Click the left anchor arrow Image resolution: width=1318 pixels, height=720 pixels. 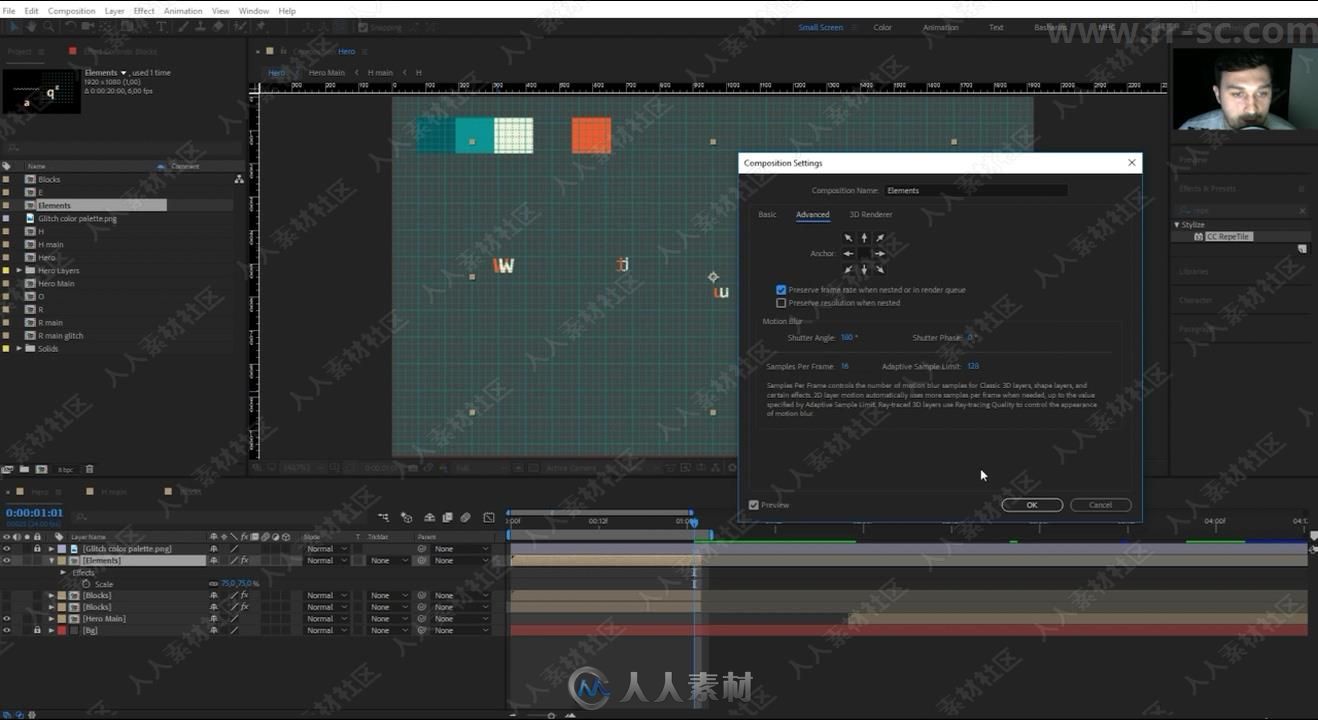(x=849, y=254)
